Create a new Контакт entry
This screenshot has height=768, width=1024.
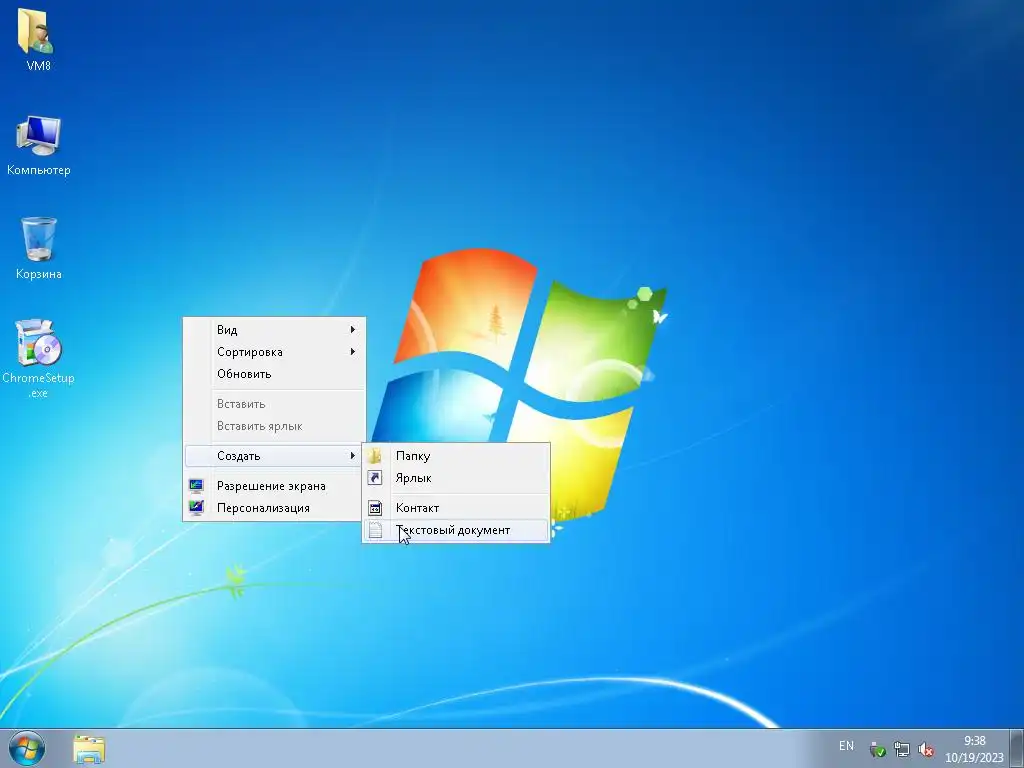coord(456,508)
